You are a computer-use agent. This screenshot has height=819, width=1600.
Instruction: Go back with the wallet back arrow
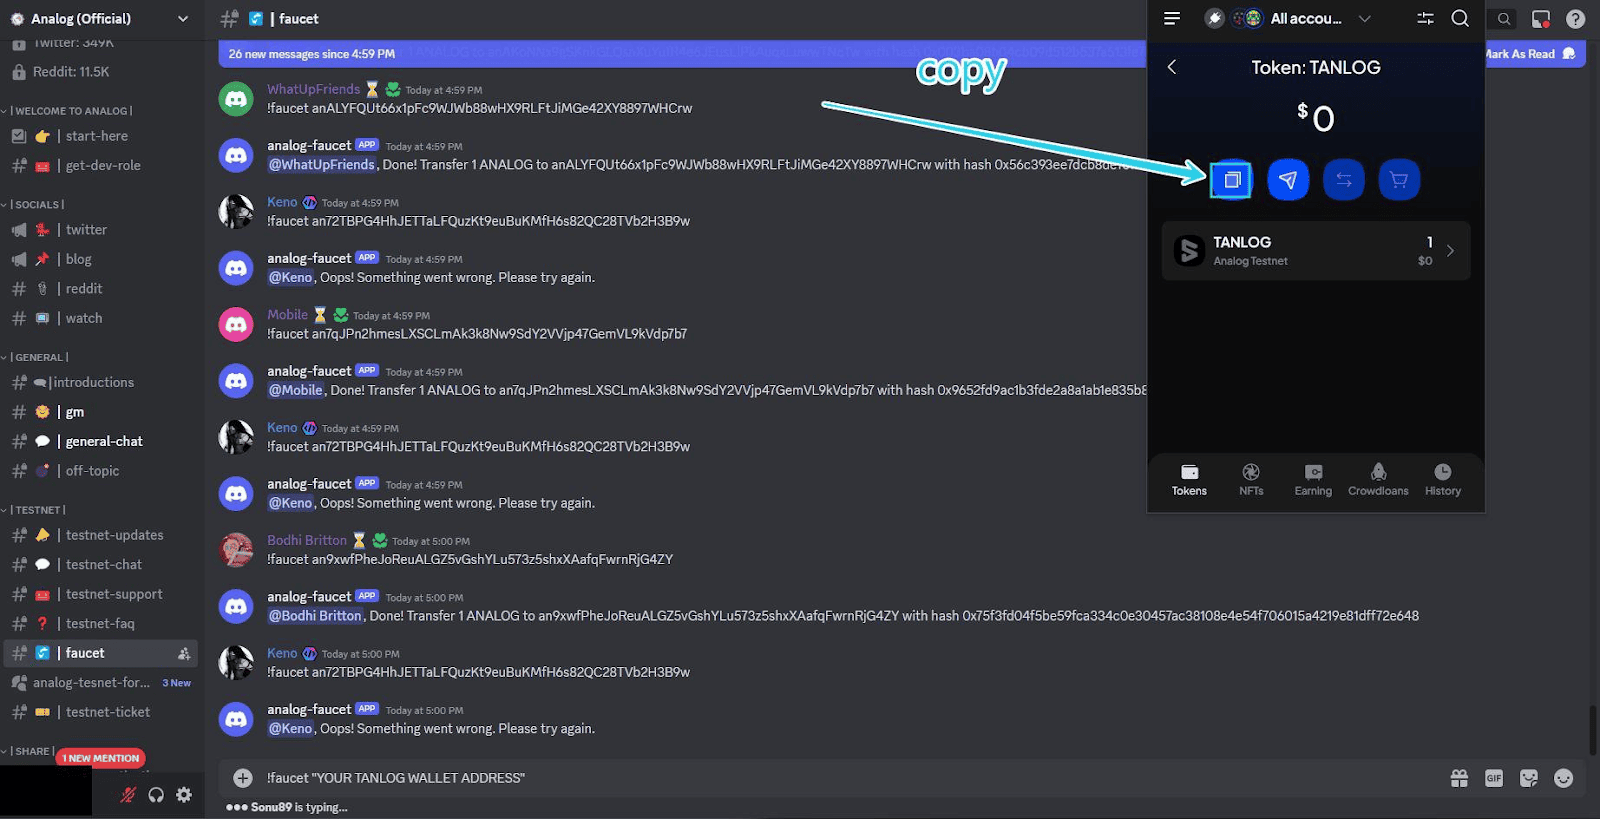coord(1172,67)
